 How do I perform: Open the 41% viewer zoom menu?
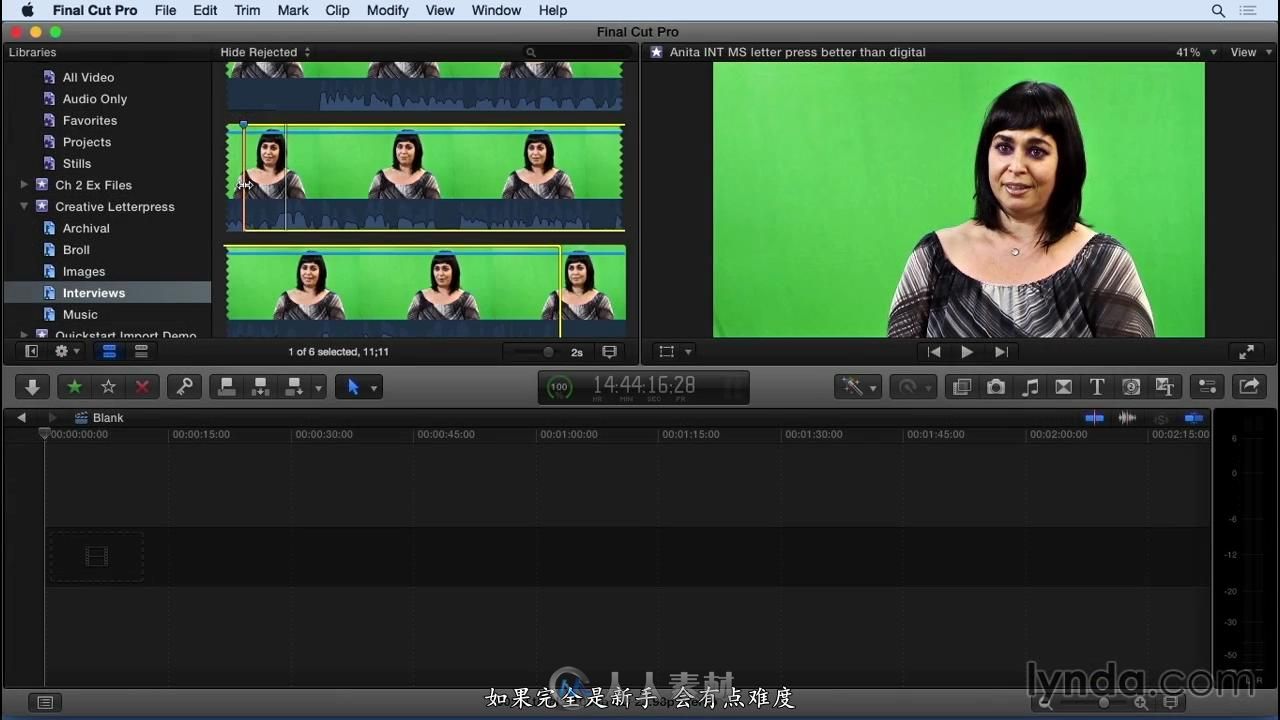tap(1196, 52)
